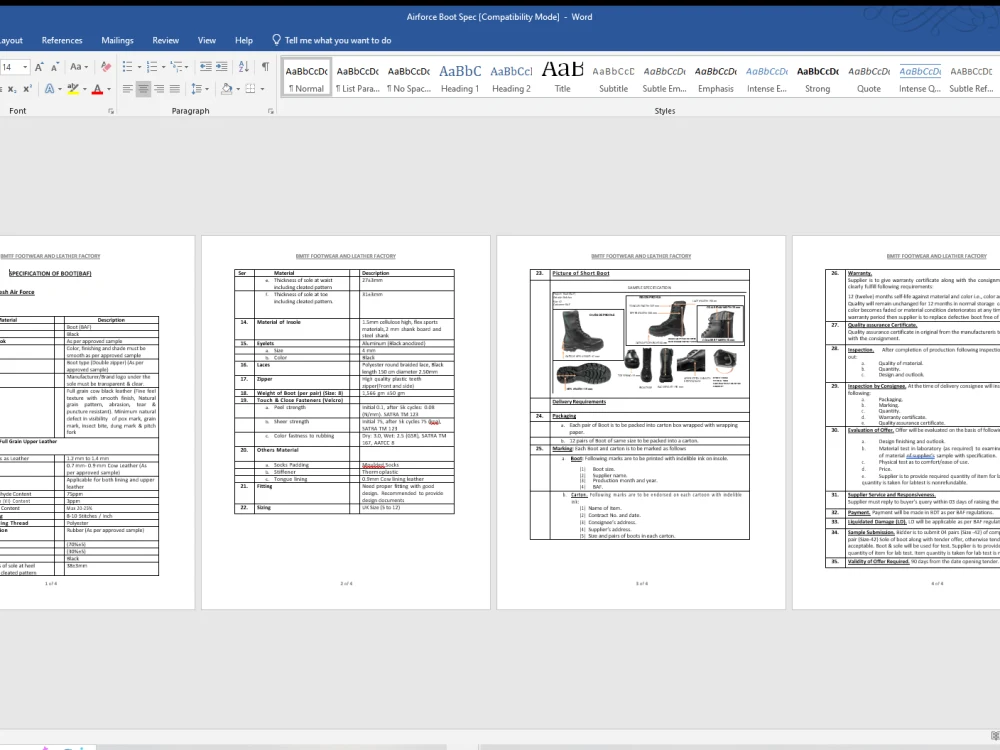Apply yellow text highlight color
1000x750 pixels.
(x=73, y=89)
